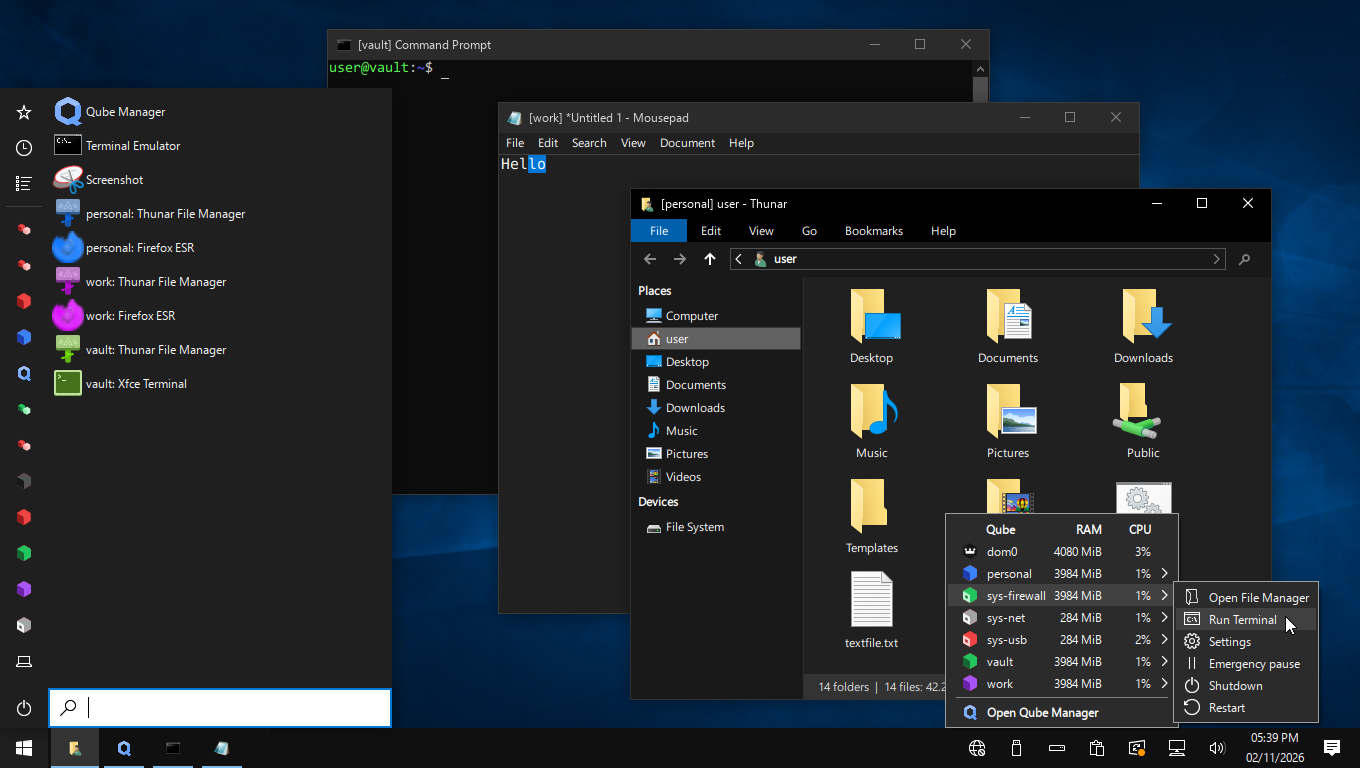Open the Favorites star in start sidebar
1360x768 pixels.
tap(24, 113)
